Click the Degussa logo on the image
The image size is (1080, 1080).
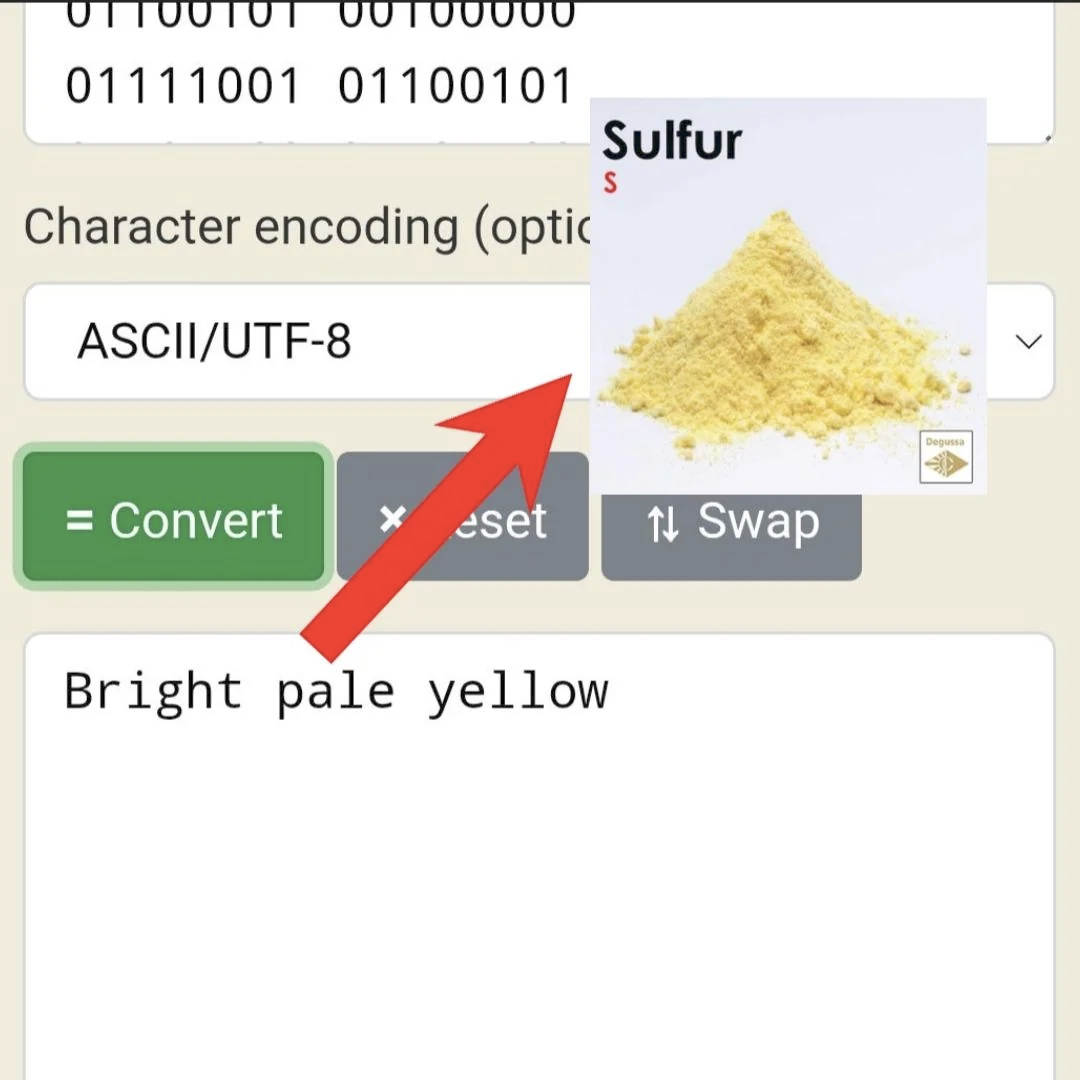[x=946, y=457]
